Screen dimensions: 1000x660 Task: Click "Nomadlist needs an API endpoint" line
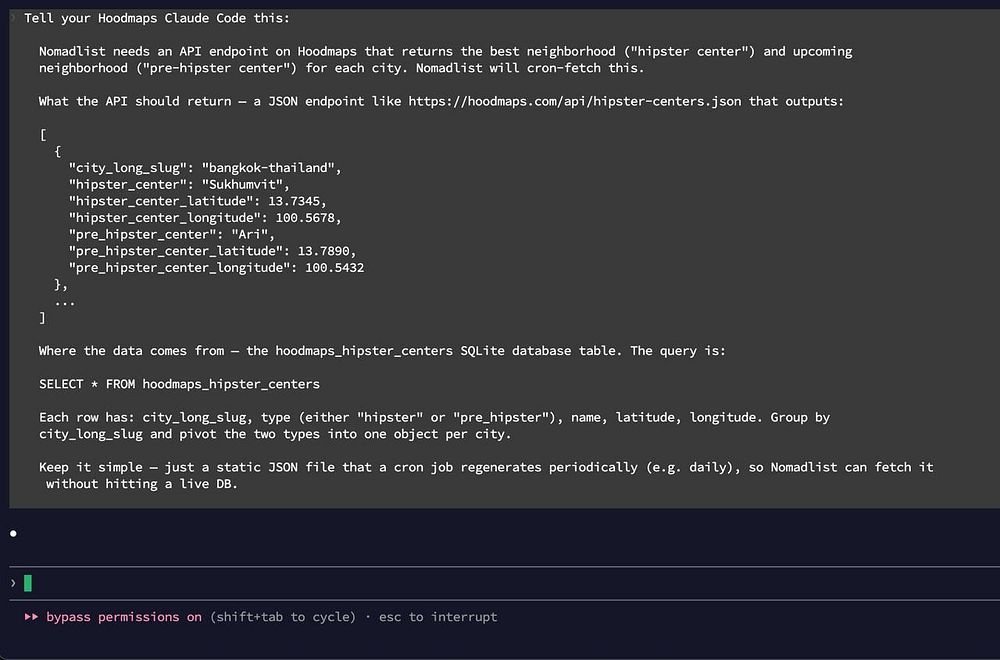click(445, 51)
